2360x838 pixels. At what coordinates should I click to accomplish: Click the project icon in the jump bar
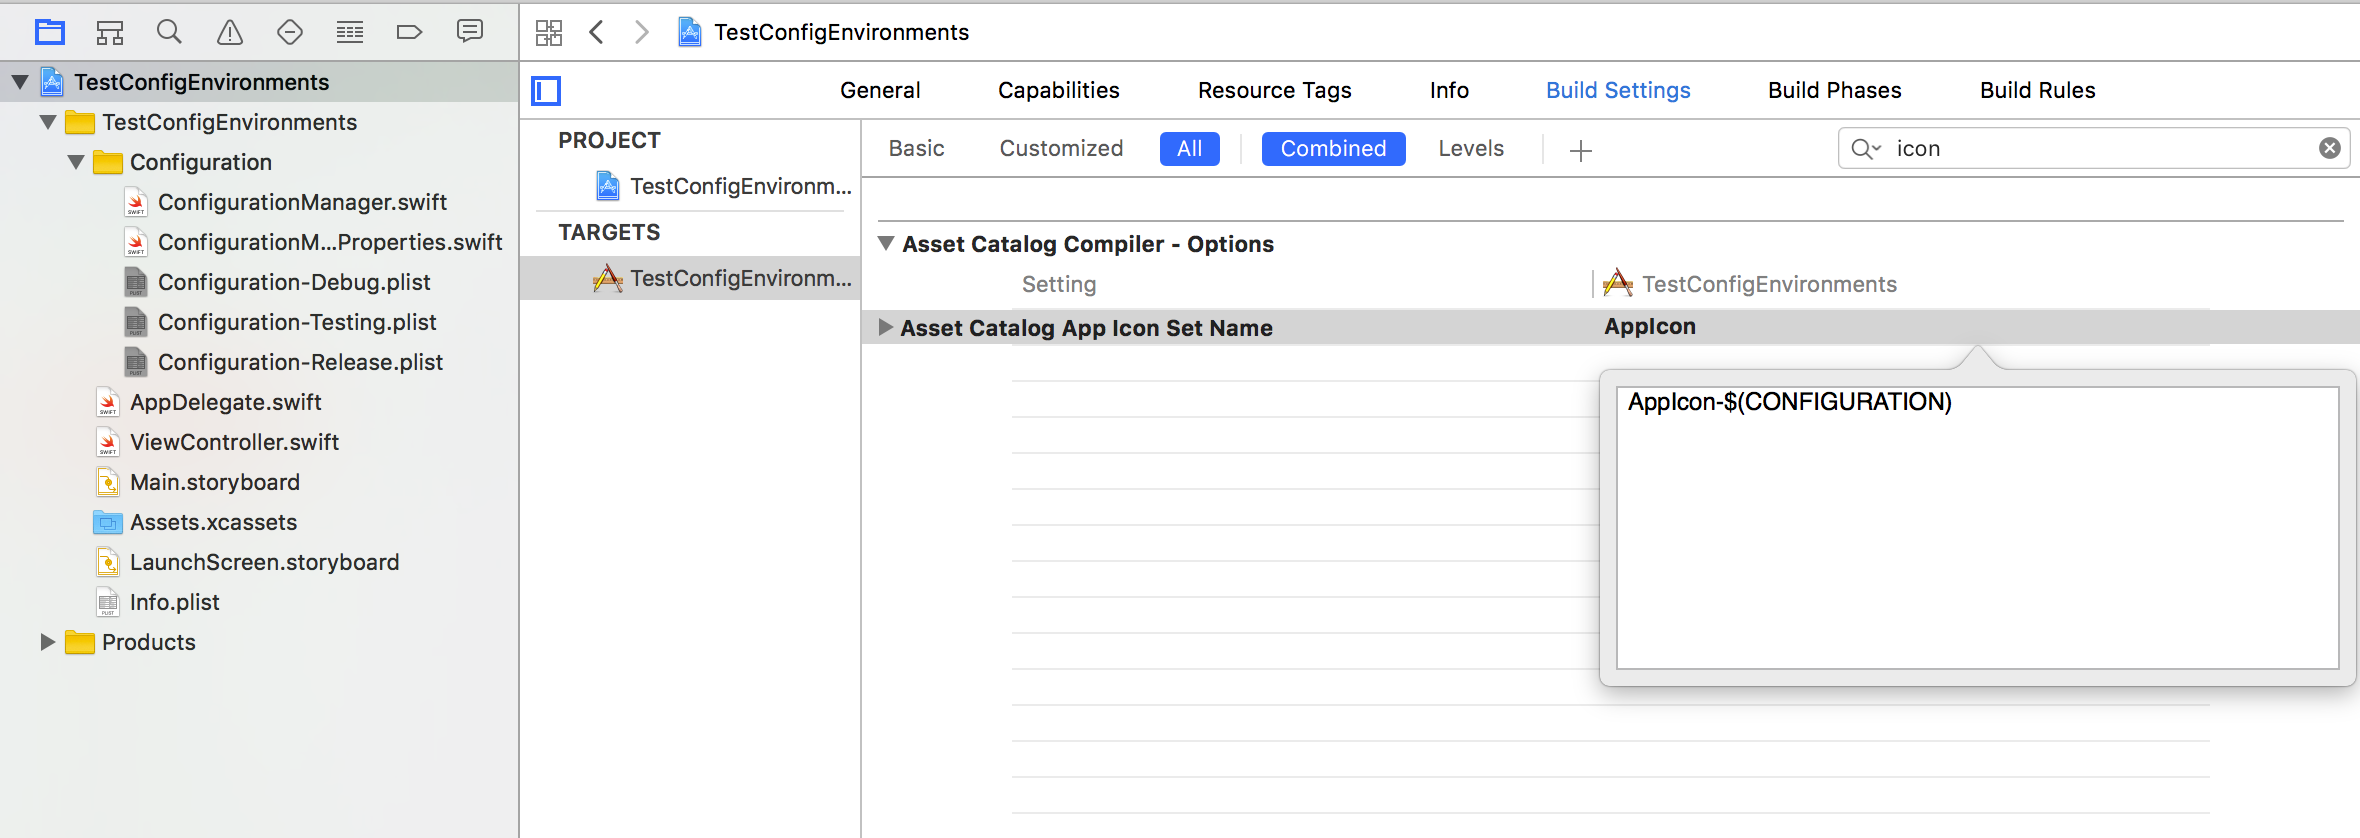point(690,32)
